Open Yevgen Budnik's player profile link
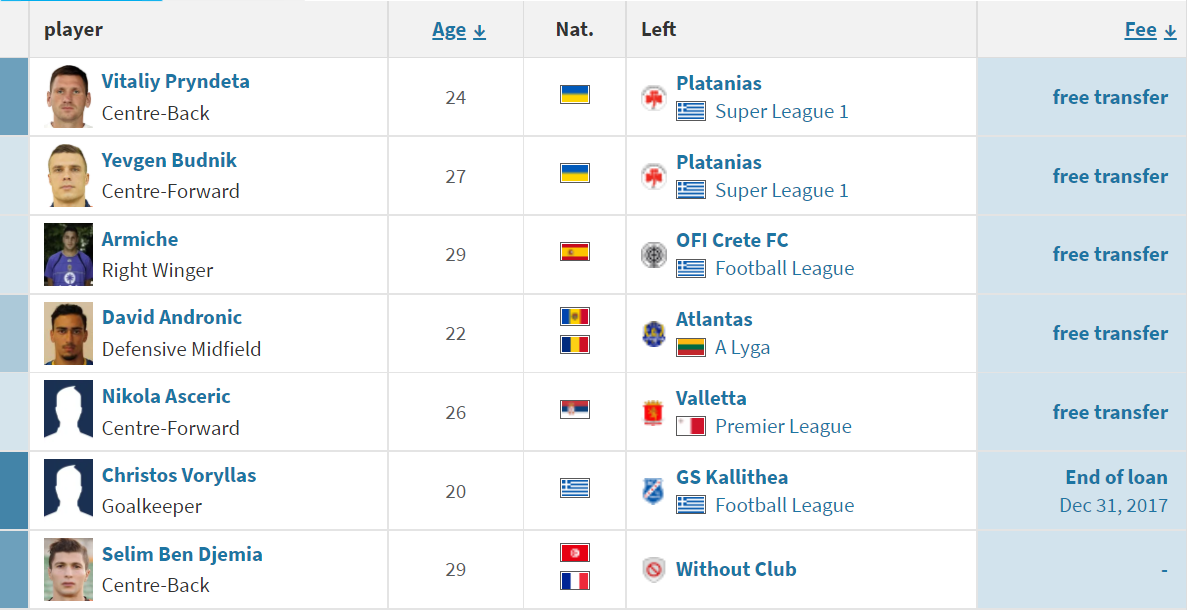 [x=169, y=160]
